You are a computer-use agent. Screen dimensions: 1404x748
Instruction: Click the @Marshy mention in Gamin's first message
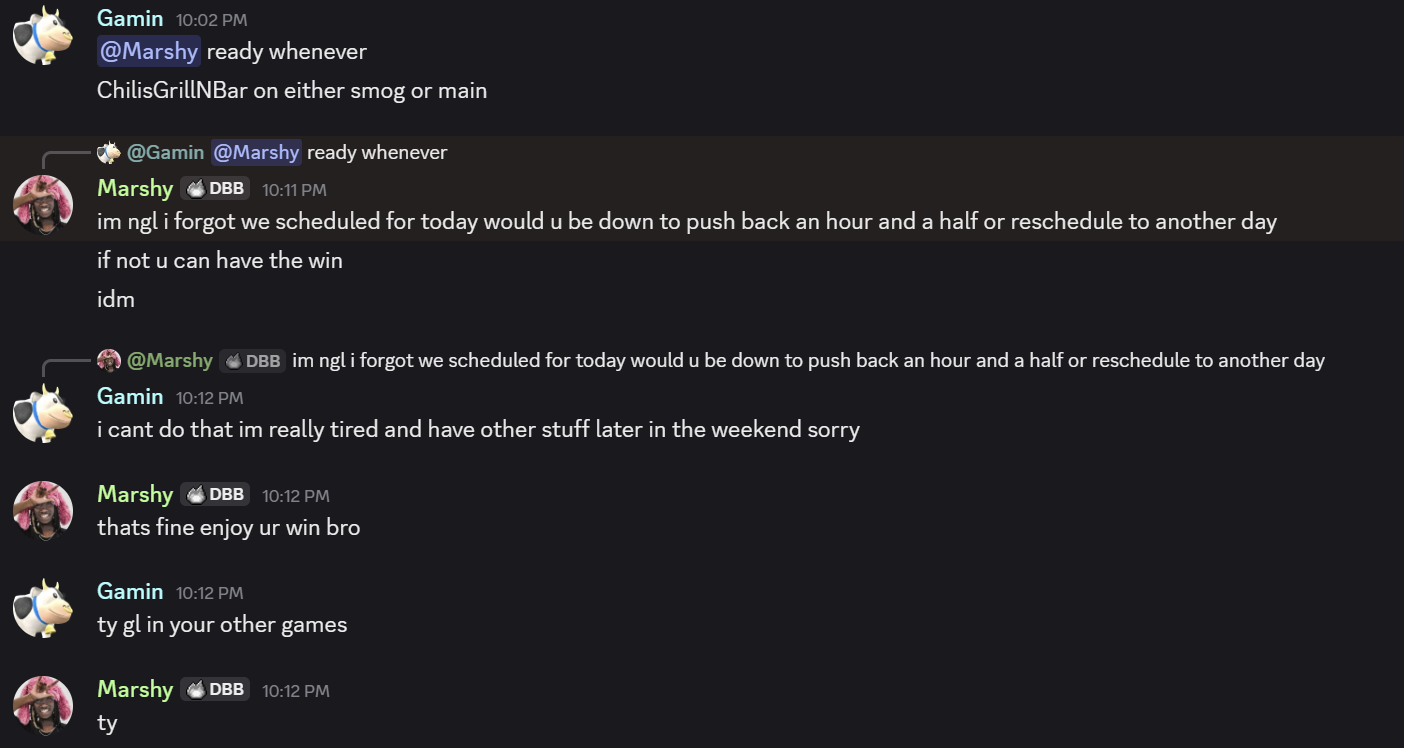149,51
